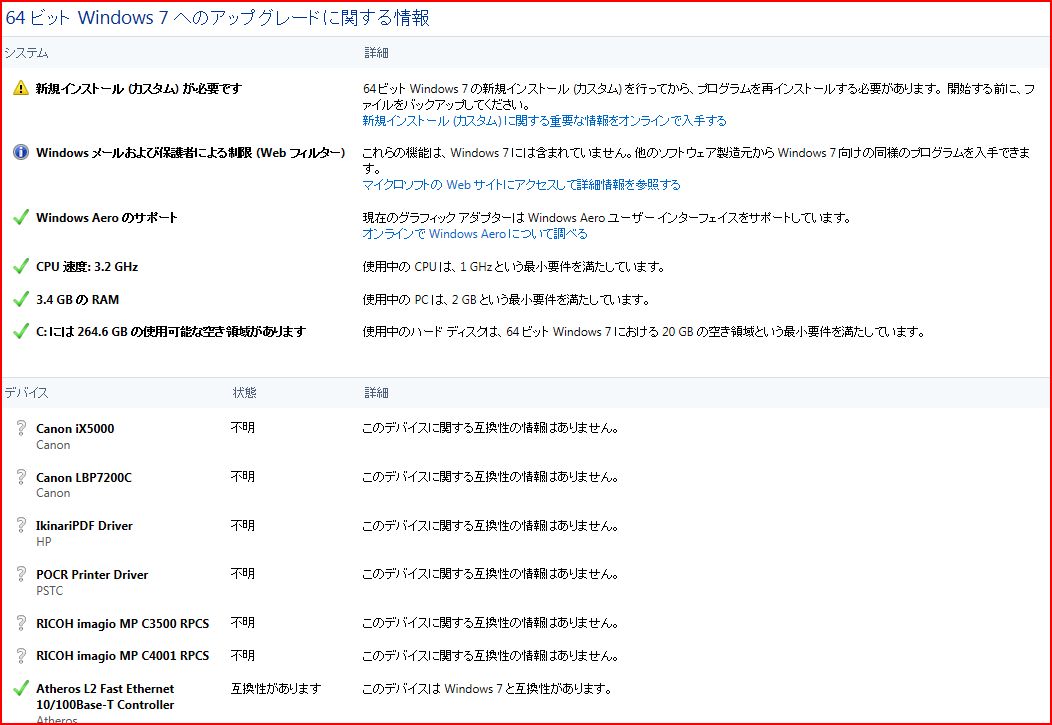Click the 不明 status for POCR Printer Driver

(243, 573)
